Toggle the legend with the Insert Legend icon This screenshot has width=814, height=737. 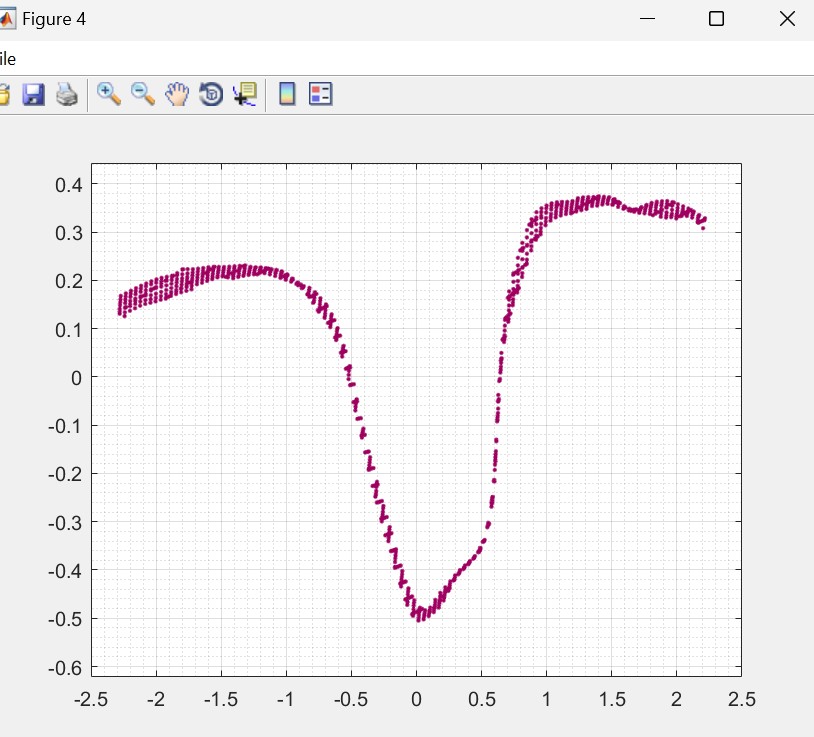point(320,95)
